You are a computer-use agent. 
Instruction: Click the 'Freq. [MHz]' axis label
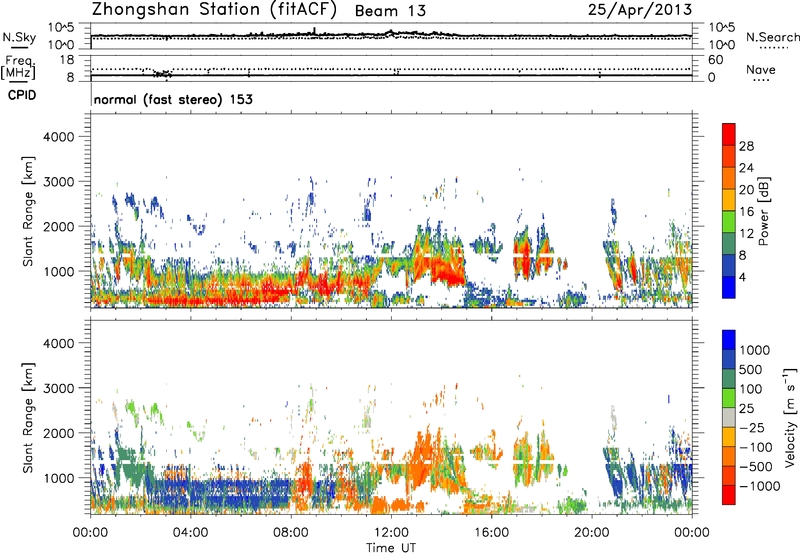[18, 68]
